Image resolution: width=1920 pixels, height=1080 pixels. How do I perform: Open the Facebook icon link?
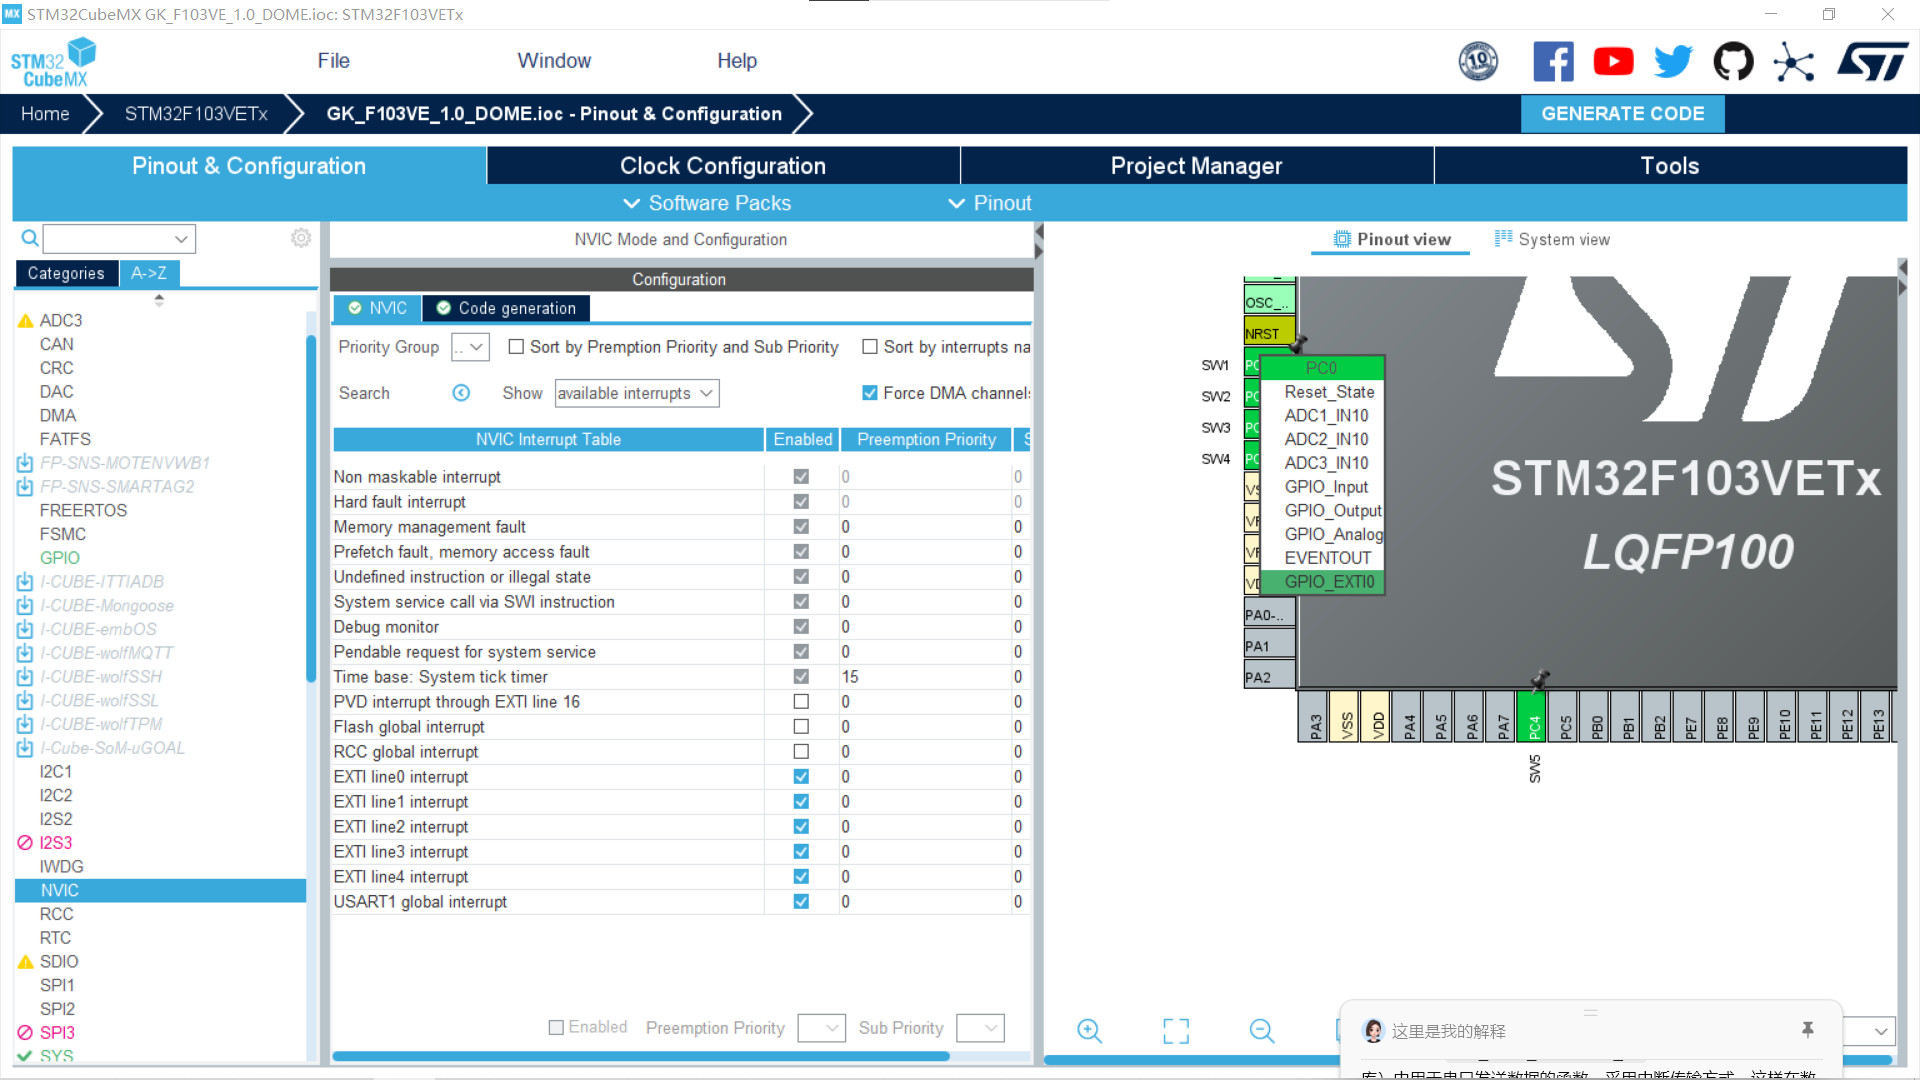coord(1553,62)
